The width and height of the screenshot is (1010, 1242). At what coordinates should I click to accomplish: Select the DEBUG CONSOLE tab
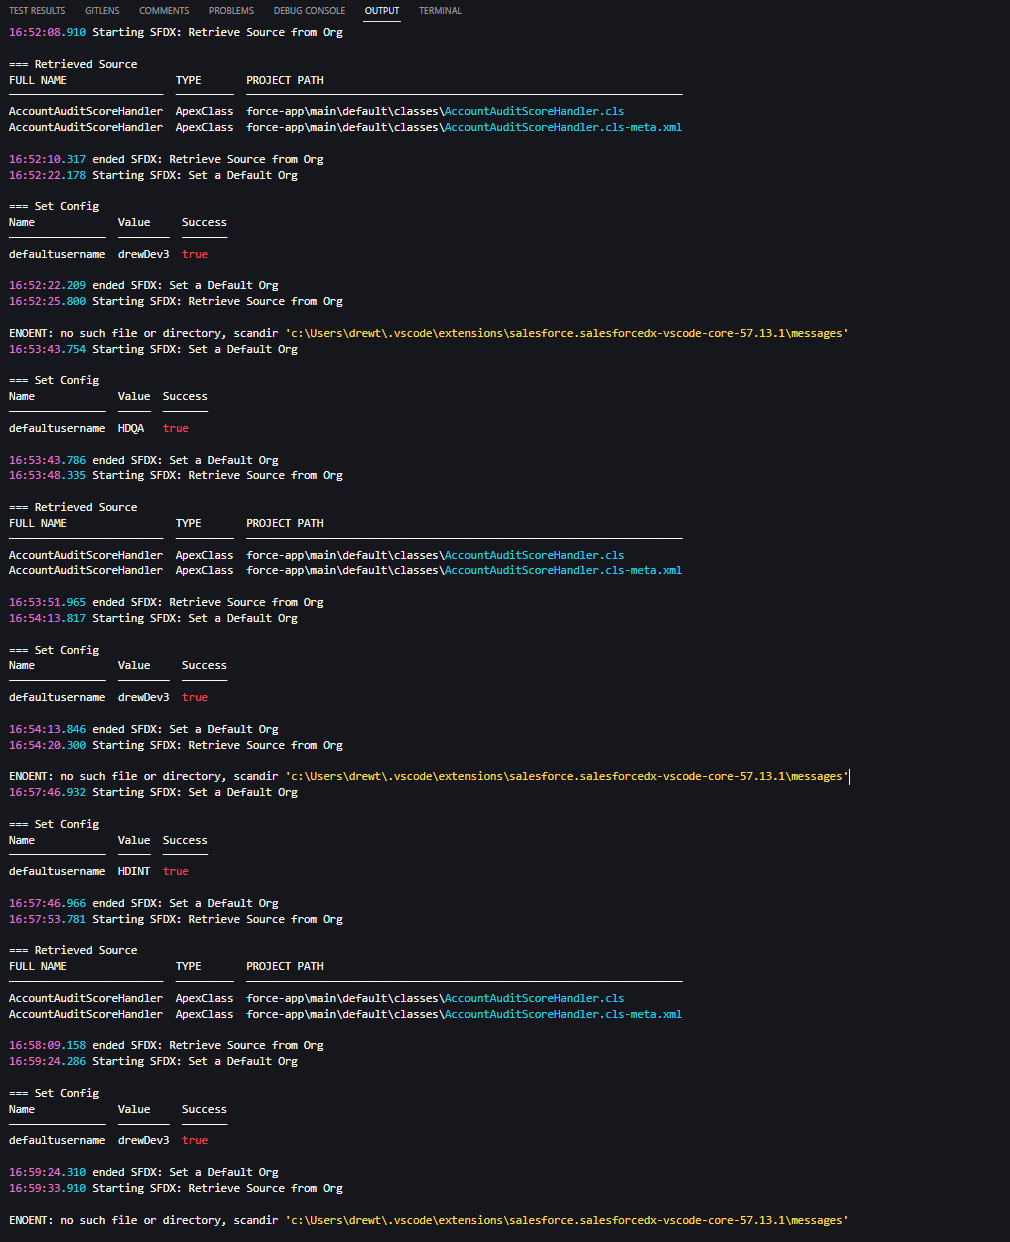pyautogui.click(x=309, y=10)
